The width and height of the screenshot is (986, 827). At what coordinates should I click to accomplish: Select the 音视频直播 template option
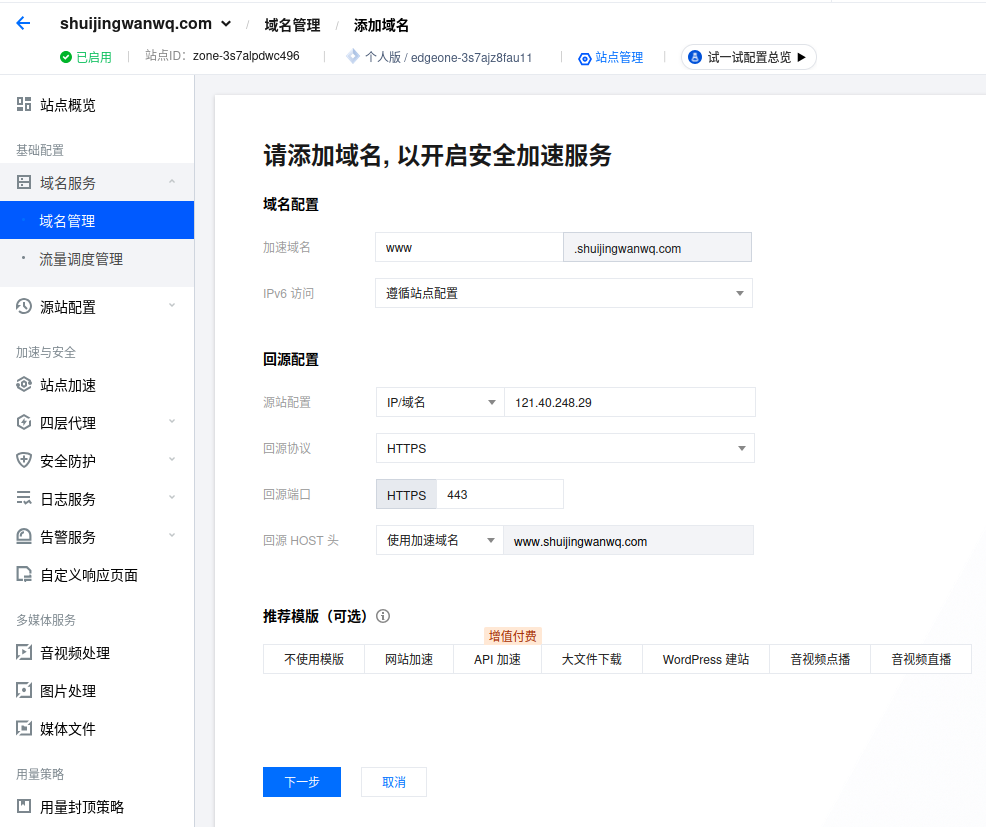[921, 659]
